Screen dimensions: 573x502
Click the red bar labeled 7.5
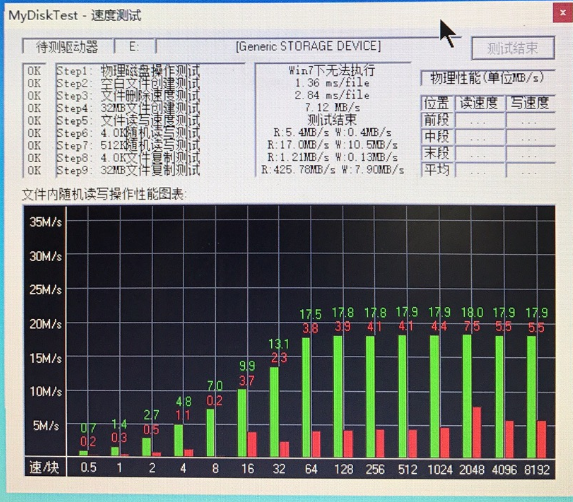pyautogui.click(x=476, y=432)
